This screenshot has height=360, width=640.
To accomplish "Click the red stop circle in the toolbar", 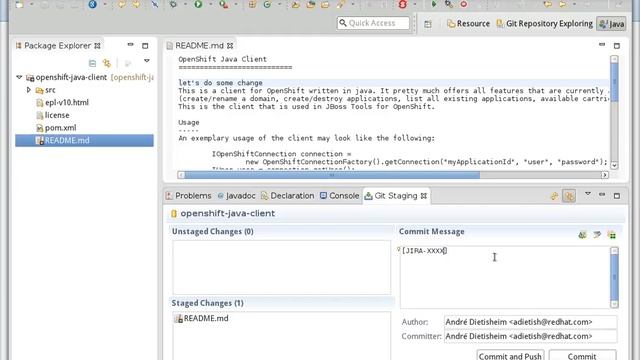I will tap(464, 4).
